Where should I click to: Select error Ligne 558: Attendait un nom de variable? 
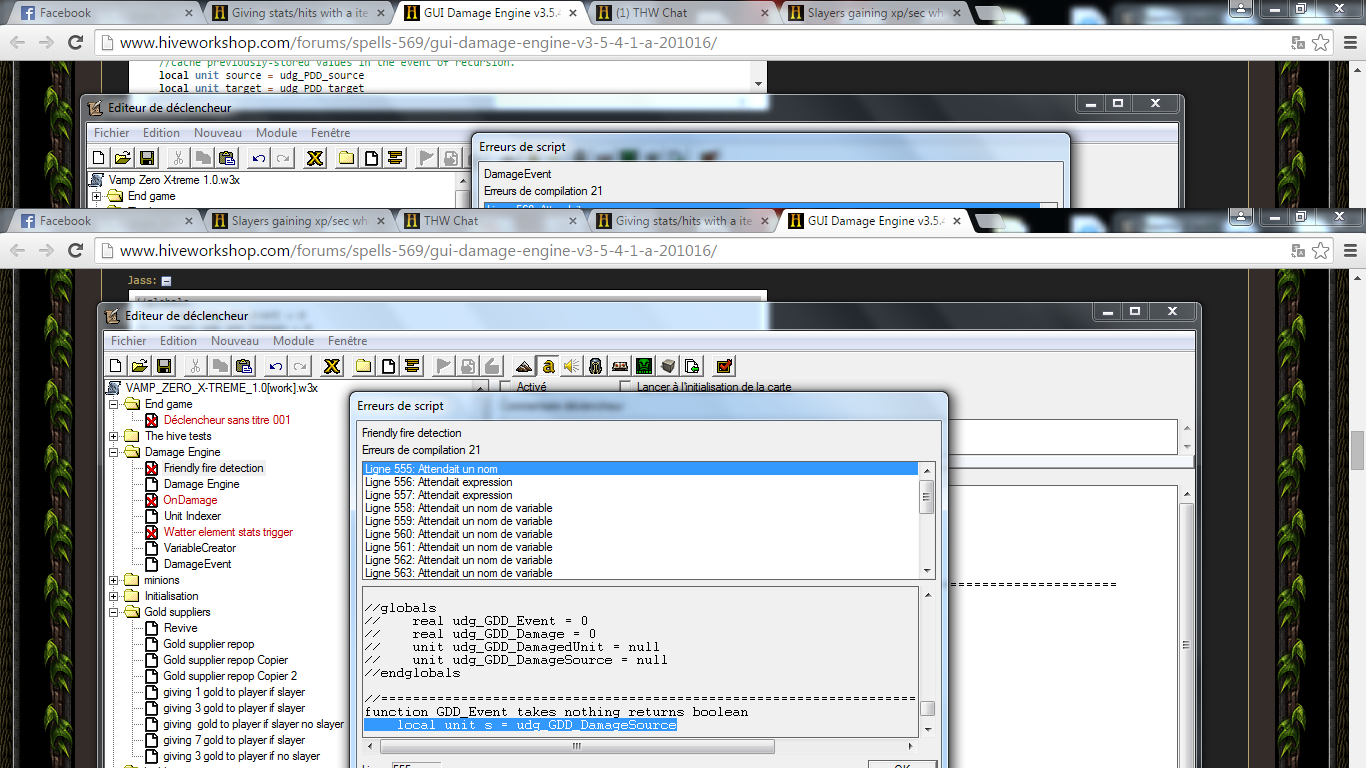pos(640,508)
